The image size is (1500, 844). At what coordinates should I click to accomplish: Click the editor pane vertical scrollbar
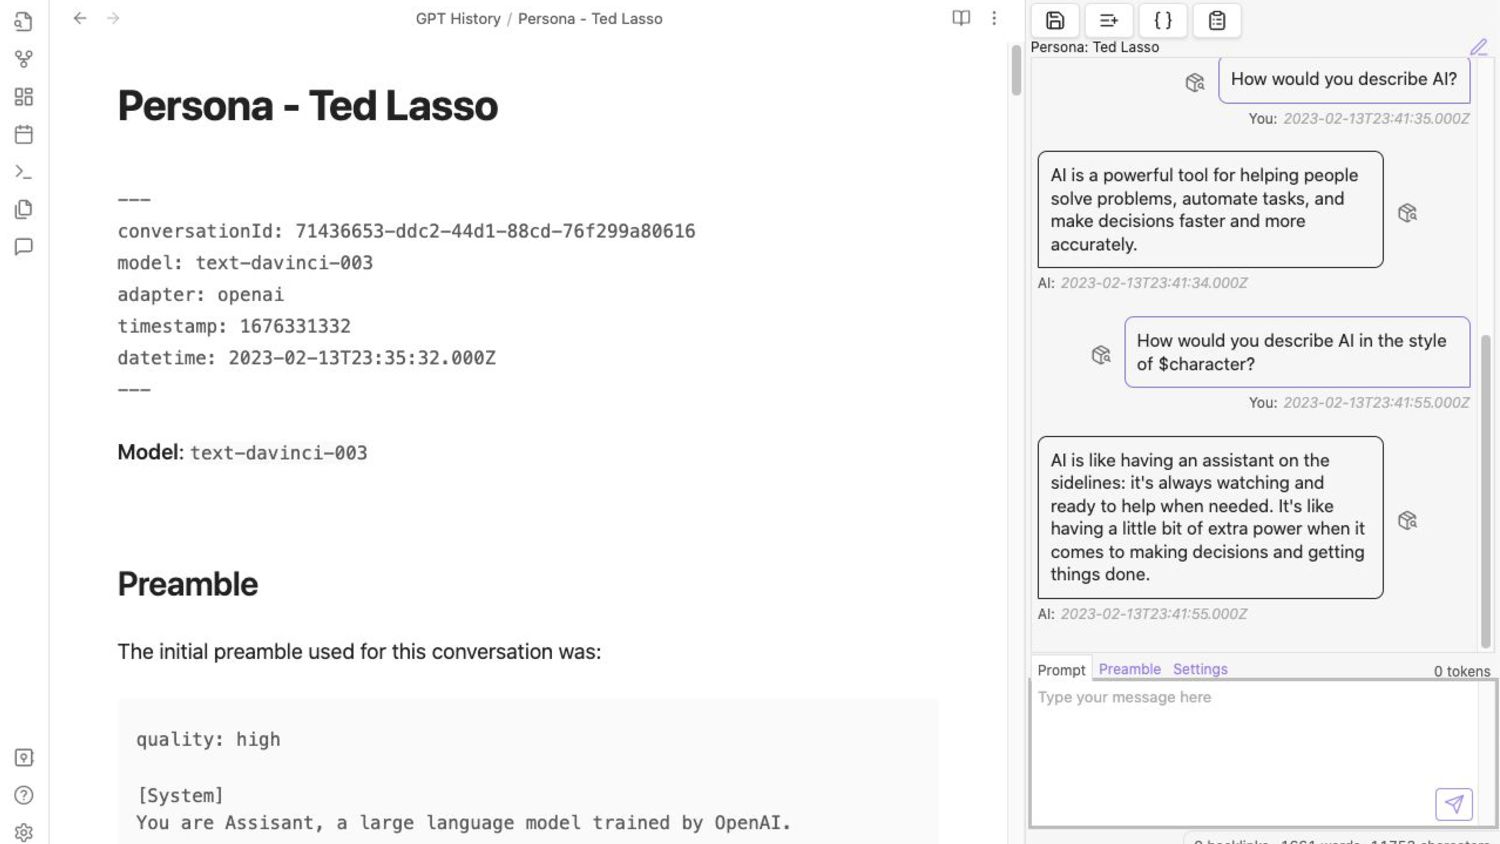click(x=1016, y=71)
